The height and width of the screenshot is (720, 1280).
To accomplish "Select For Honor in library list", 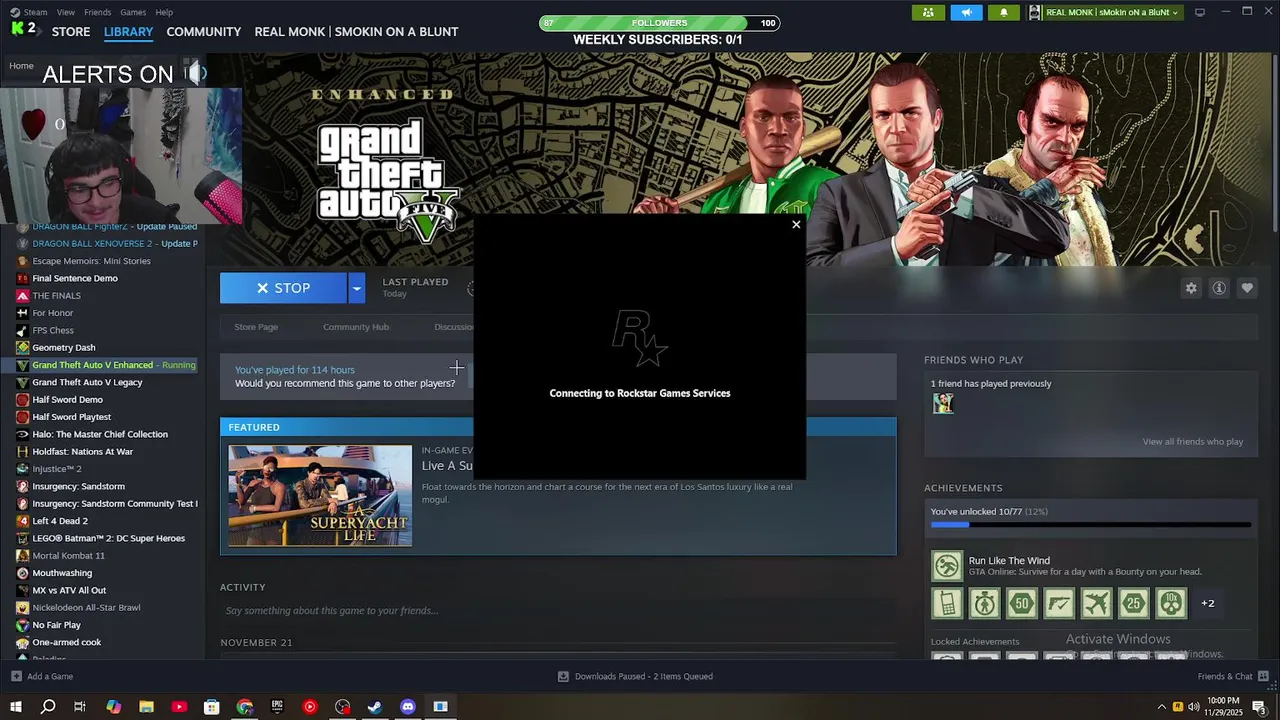I will click(53, 313).
